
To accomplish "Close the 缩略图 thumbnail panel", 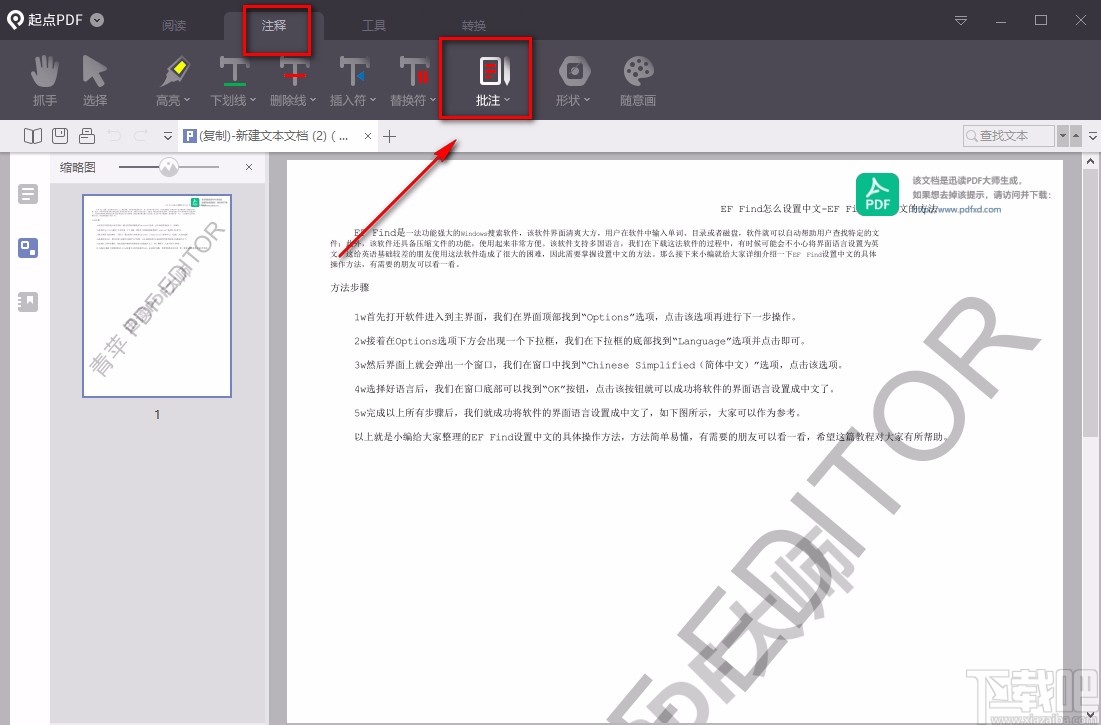I will (x=249, y=167).
